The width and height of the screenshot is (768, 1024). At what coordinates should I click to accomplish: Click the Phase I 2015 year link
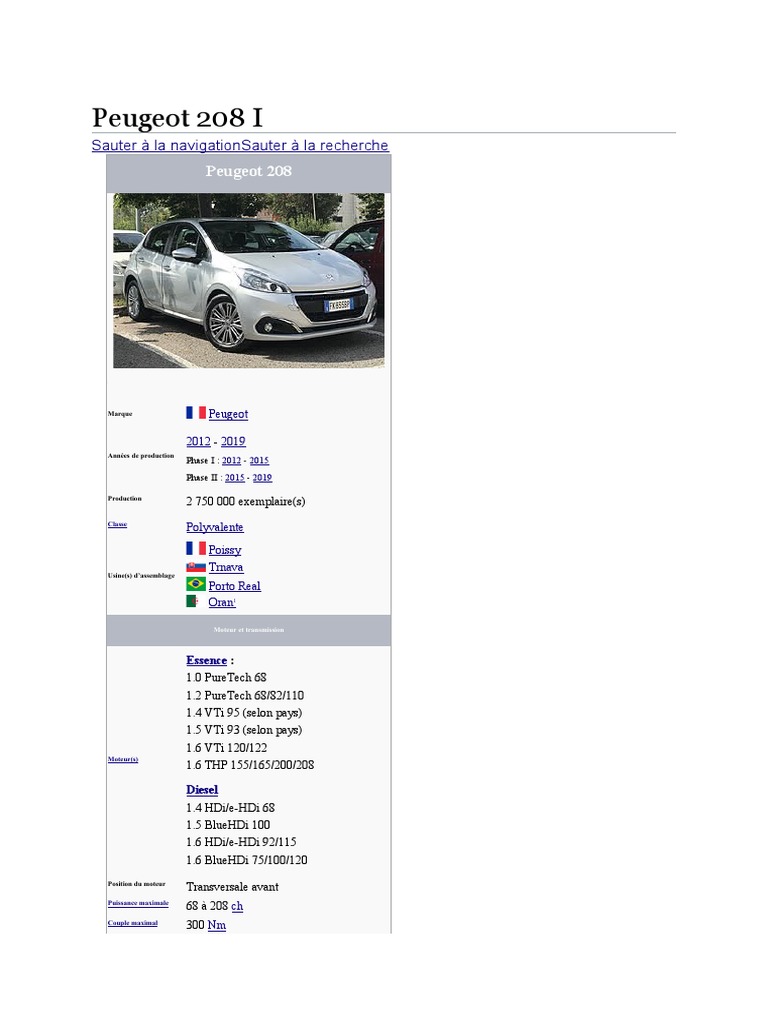[x=259, y=460]
